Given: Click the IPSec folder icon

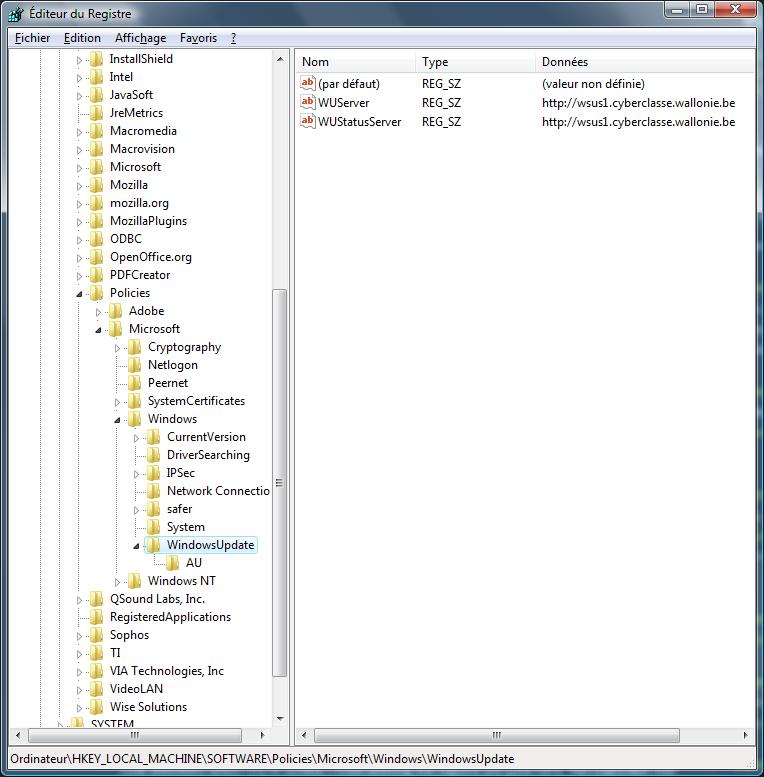Looking at the screenshot, I should point(154,473).
